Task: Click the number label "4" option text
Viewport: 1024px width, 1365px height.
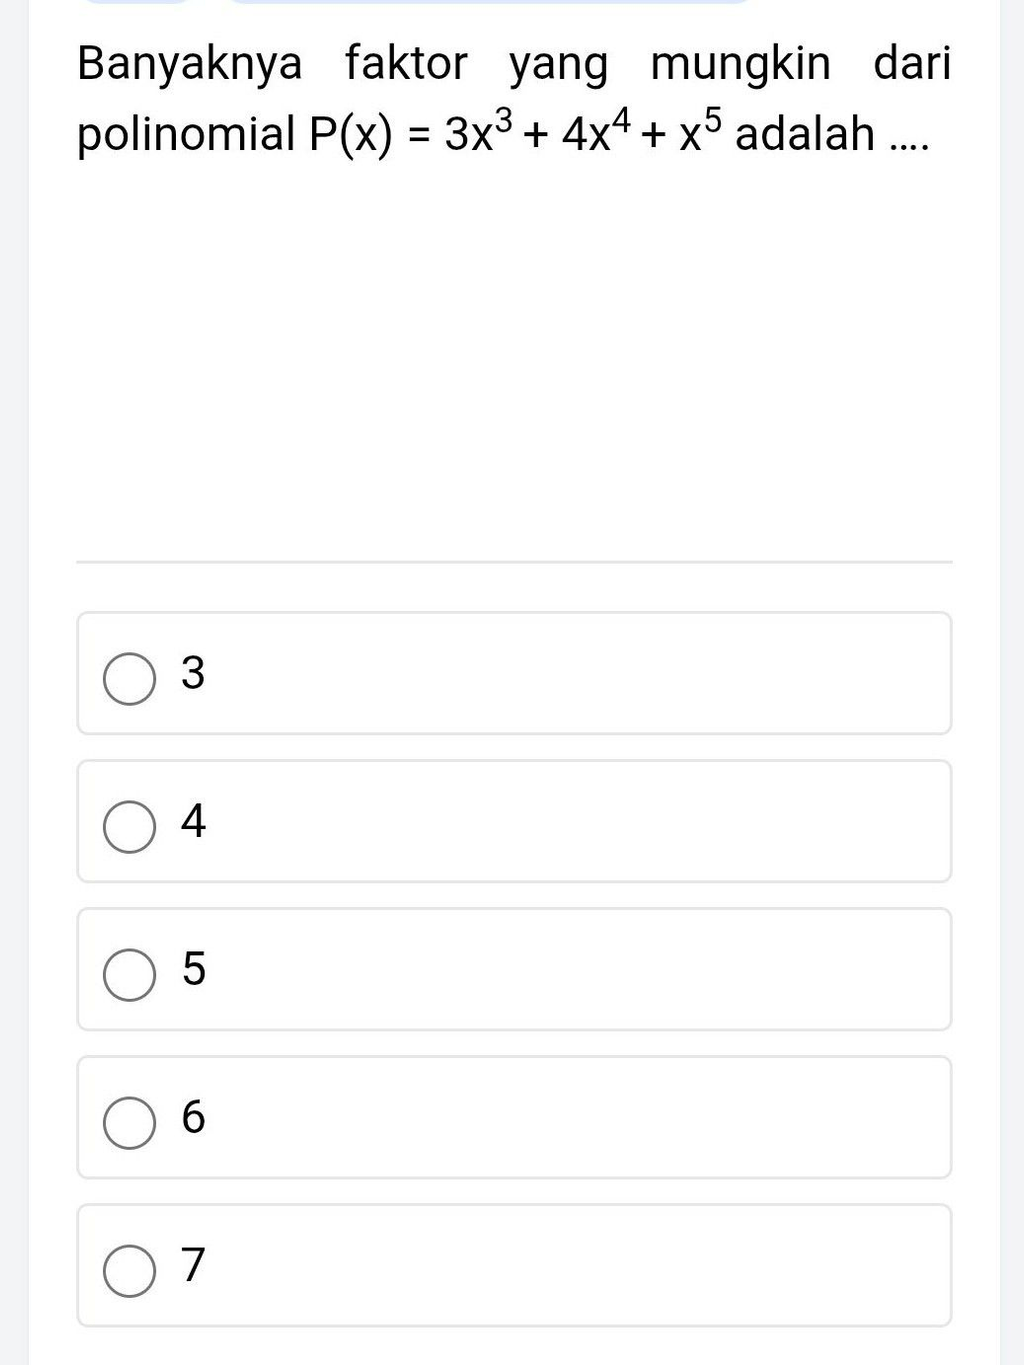Action: click(x=193, y=821)
